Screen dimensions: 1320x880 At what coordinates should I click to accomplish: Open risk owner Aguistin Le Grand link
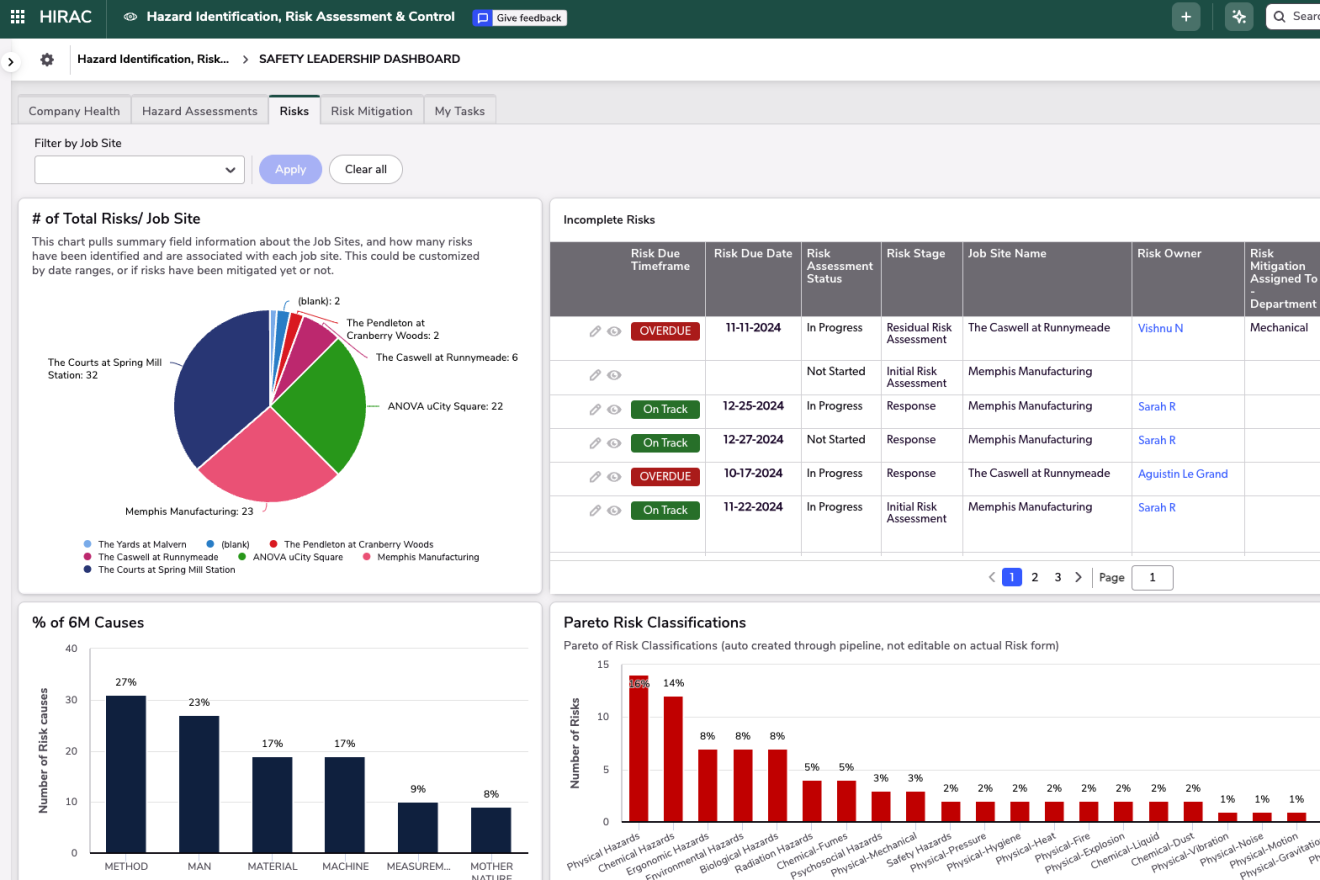[1182, 474]
